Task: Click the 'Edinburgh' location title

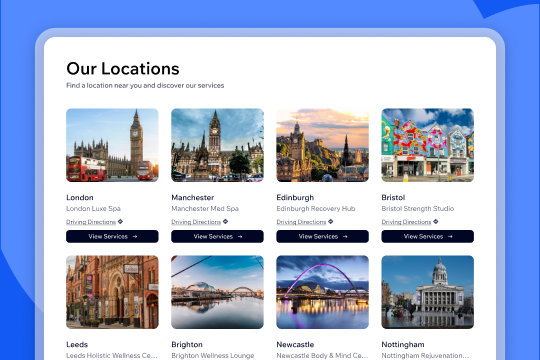Action: (295, 197)
